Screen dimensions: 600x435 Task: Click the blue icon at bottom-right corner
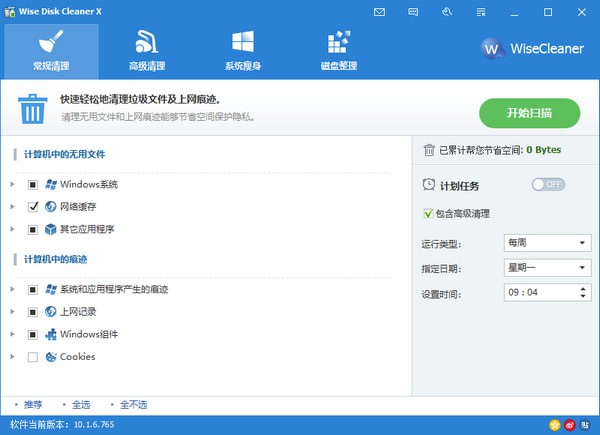click(586, 424)
